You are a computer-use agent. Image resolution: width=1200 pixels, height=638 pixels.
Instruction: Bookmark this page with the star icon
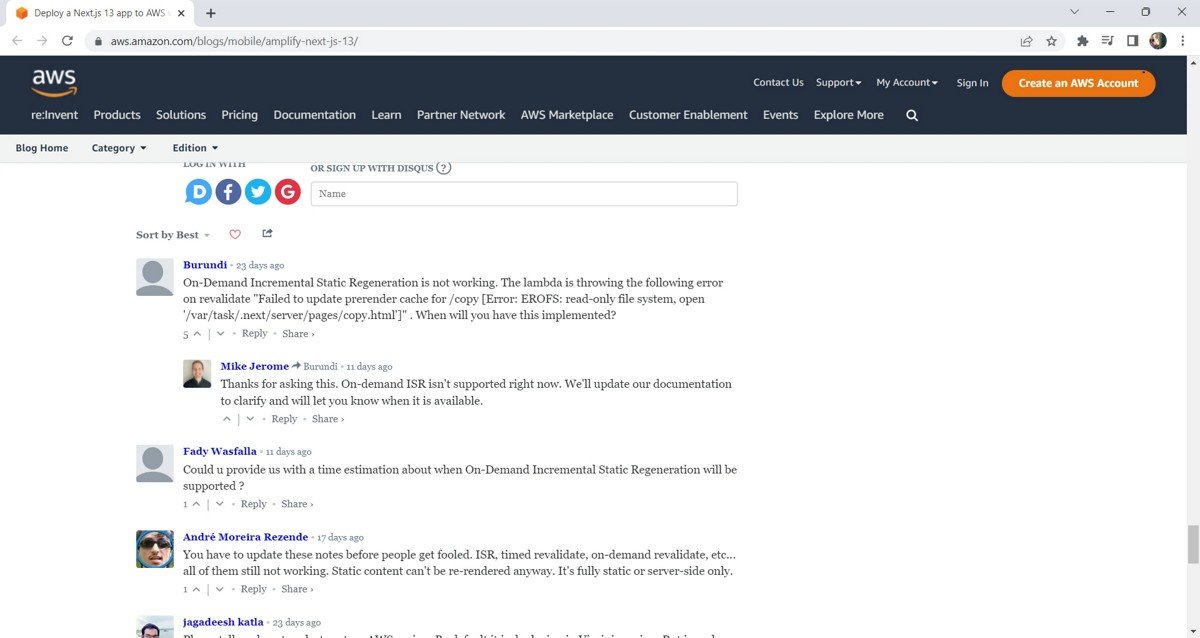pyautogui.click(x=1052, y=41)
